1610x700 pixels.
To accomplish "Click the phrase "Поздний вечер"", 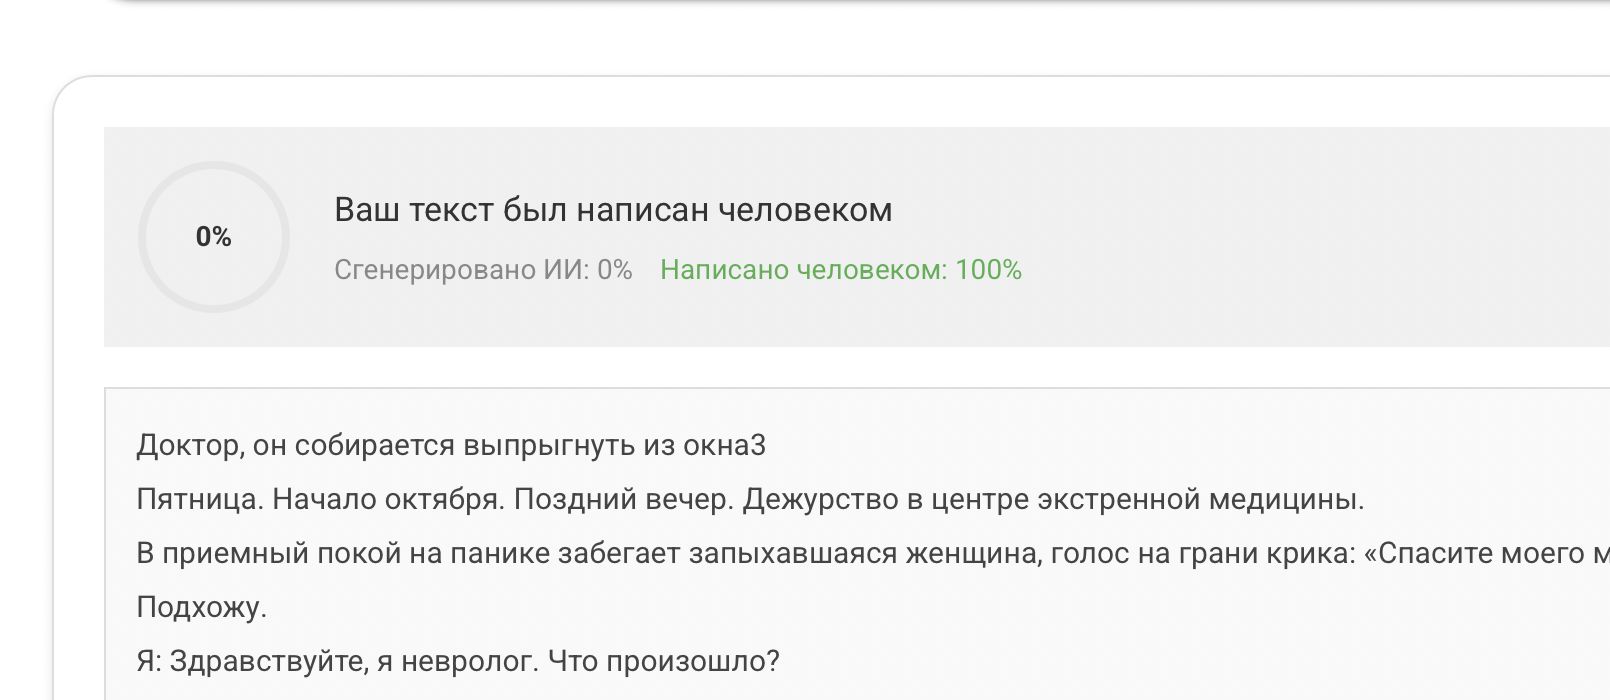I will (x=623, y=499).
